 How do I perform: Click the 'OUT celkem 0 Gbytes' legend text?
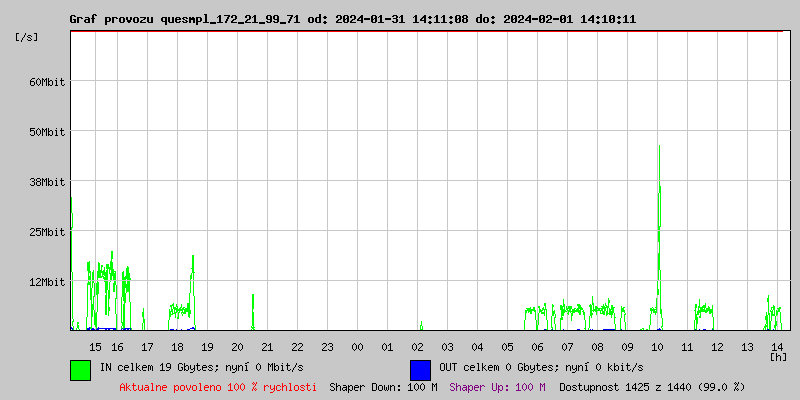(541, 368)
